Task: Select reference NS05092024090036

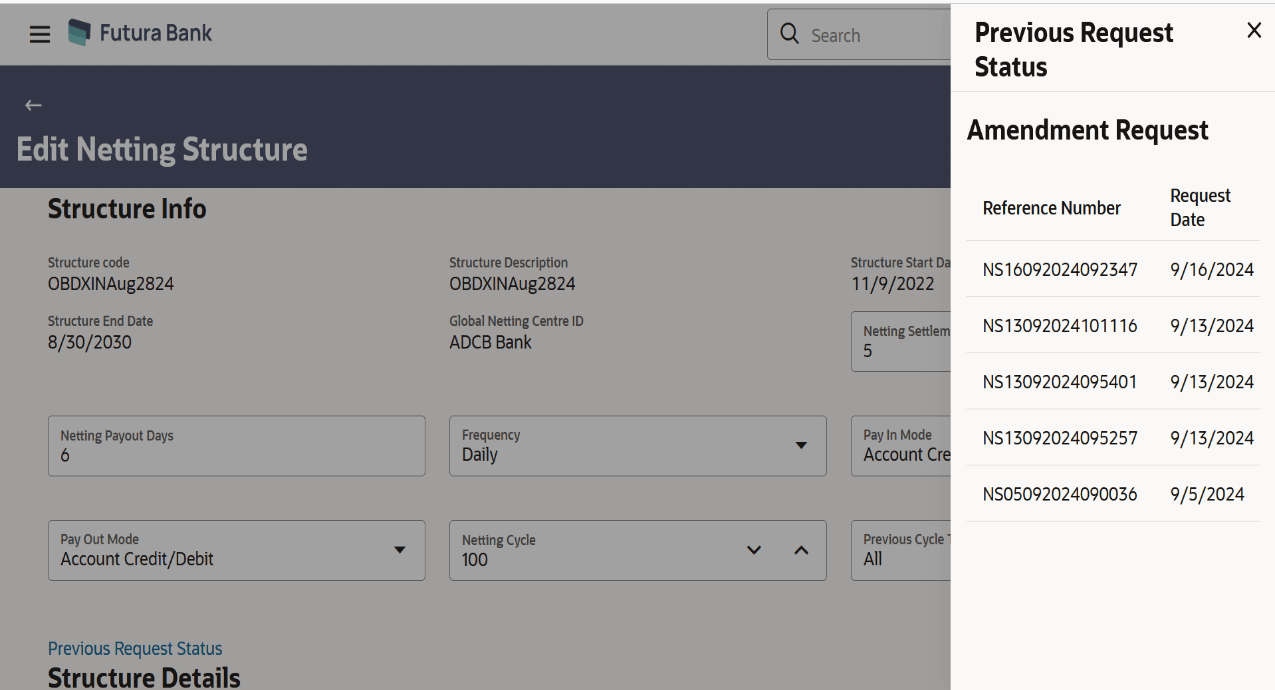Action: click(1060, 493)
